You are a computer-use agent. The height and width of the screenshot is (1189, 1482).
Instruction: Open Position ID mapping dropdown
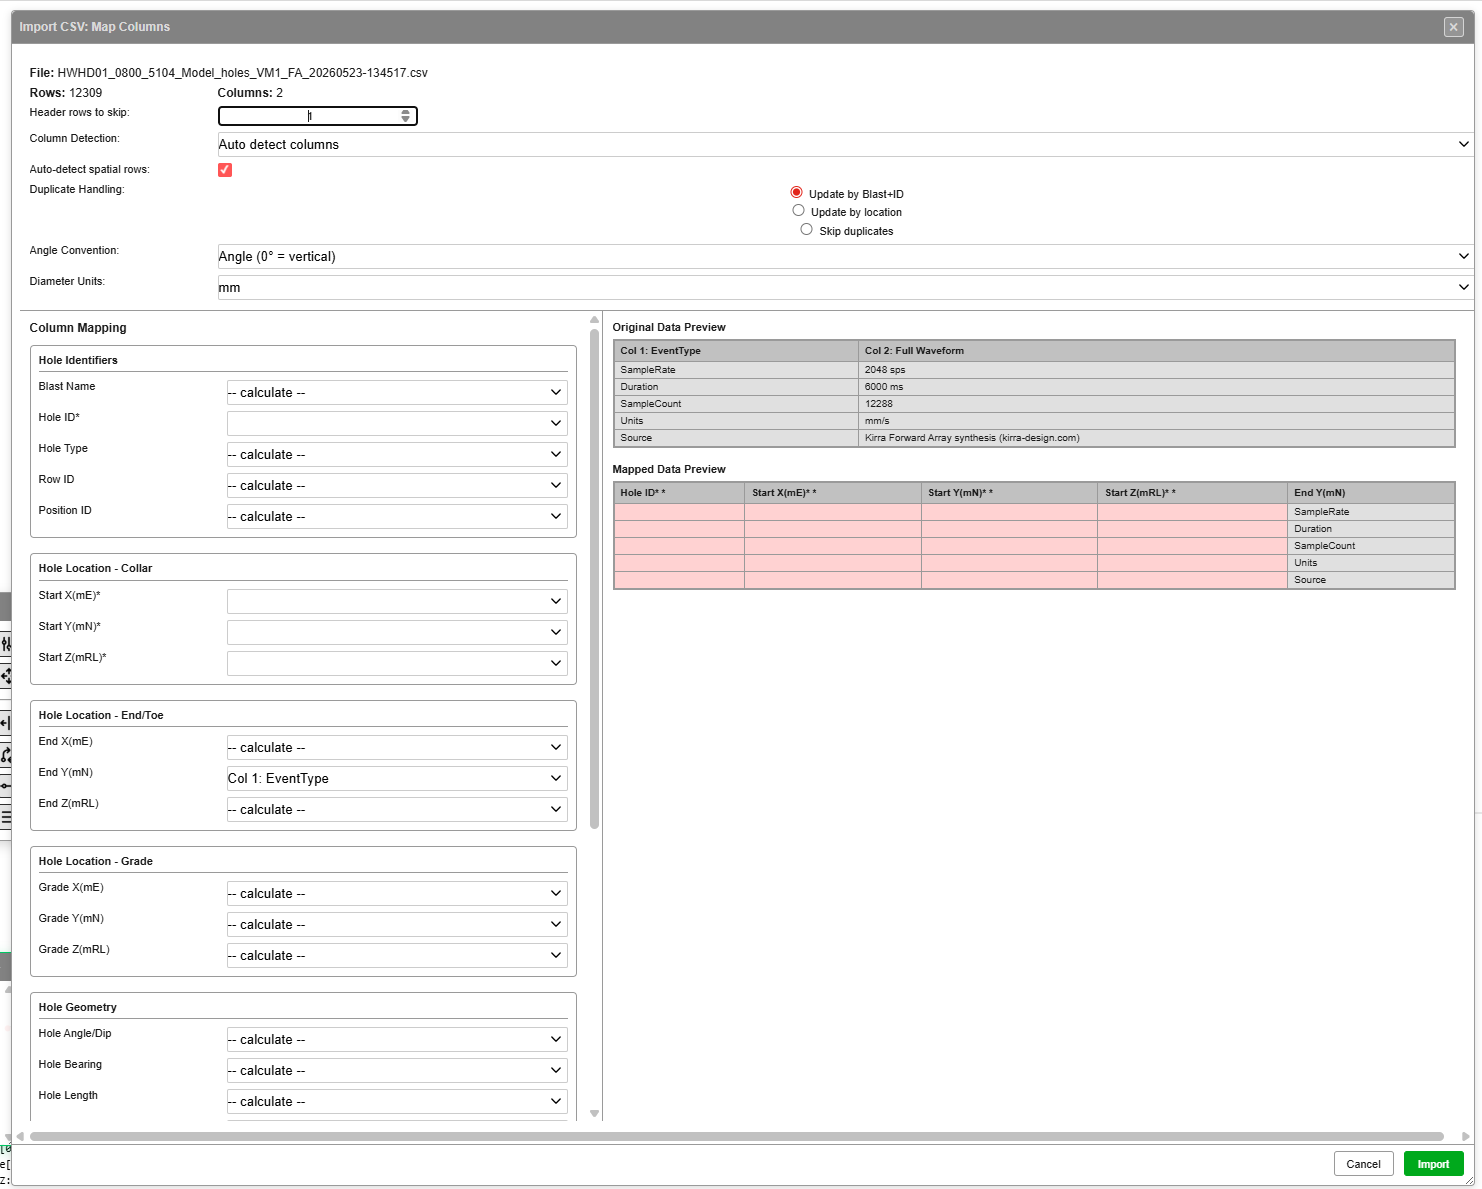(397, 516)
